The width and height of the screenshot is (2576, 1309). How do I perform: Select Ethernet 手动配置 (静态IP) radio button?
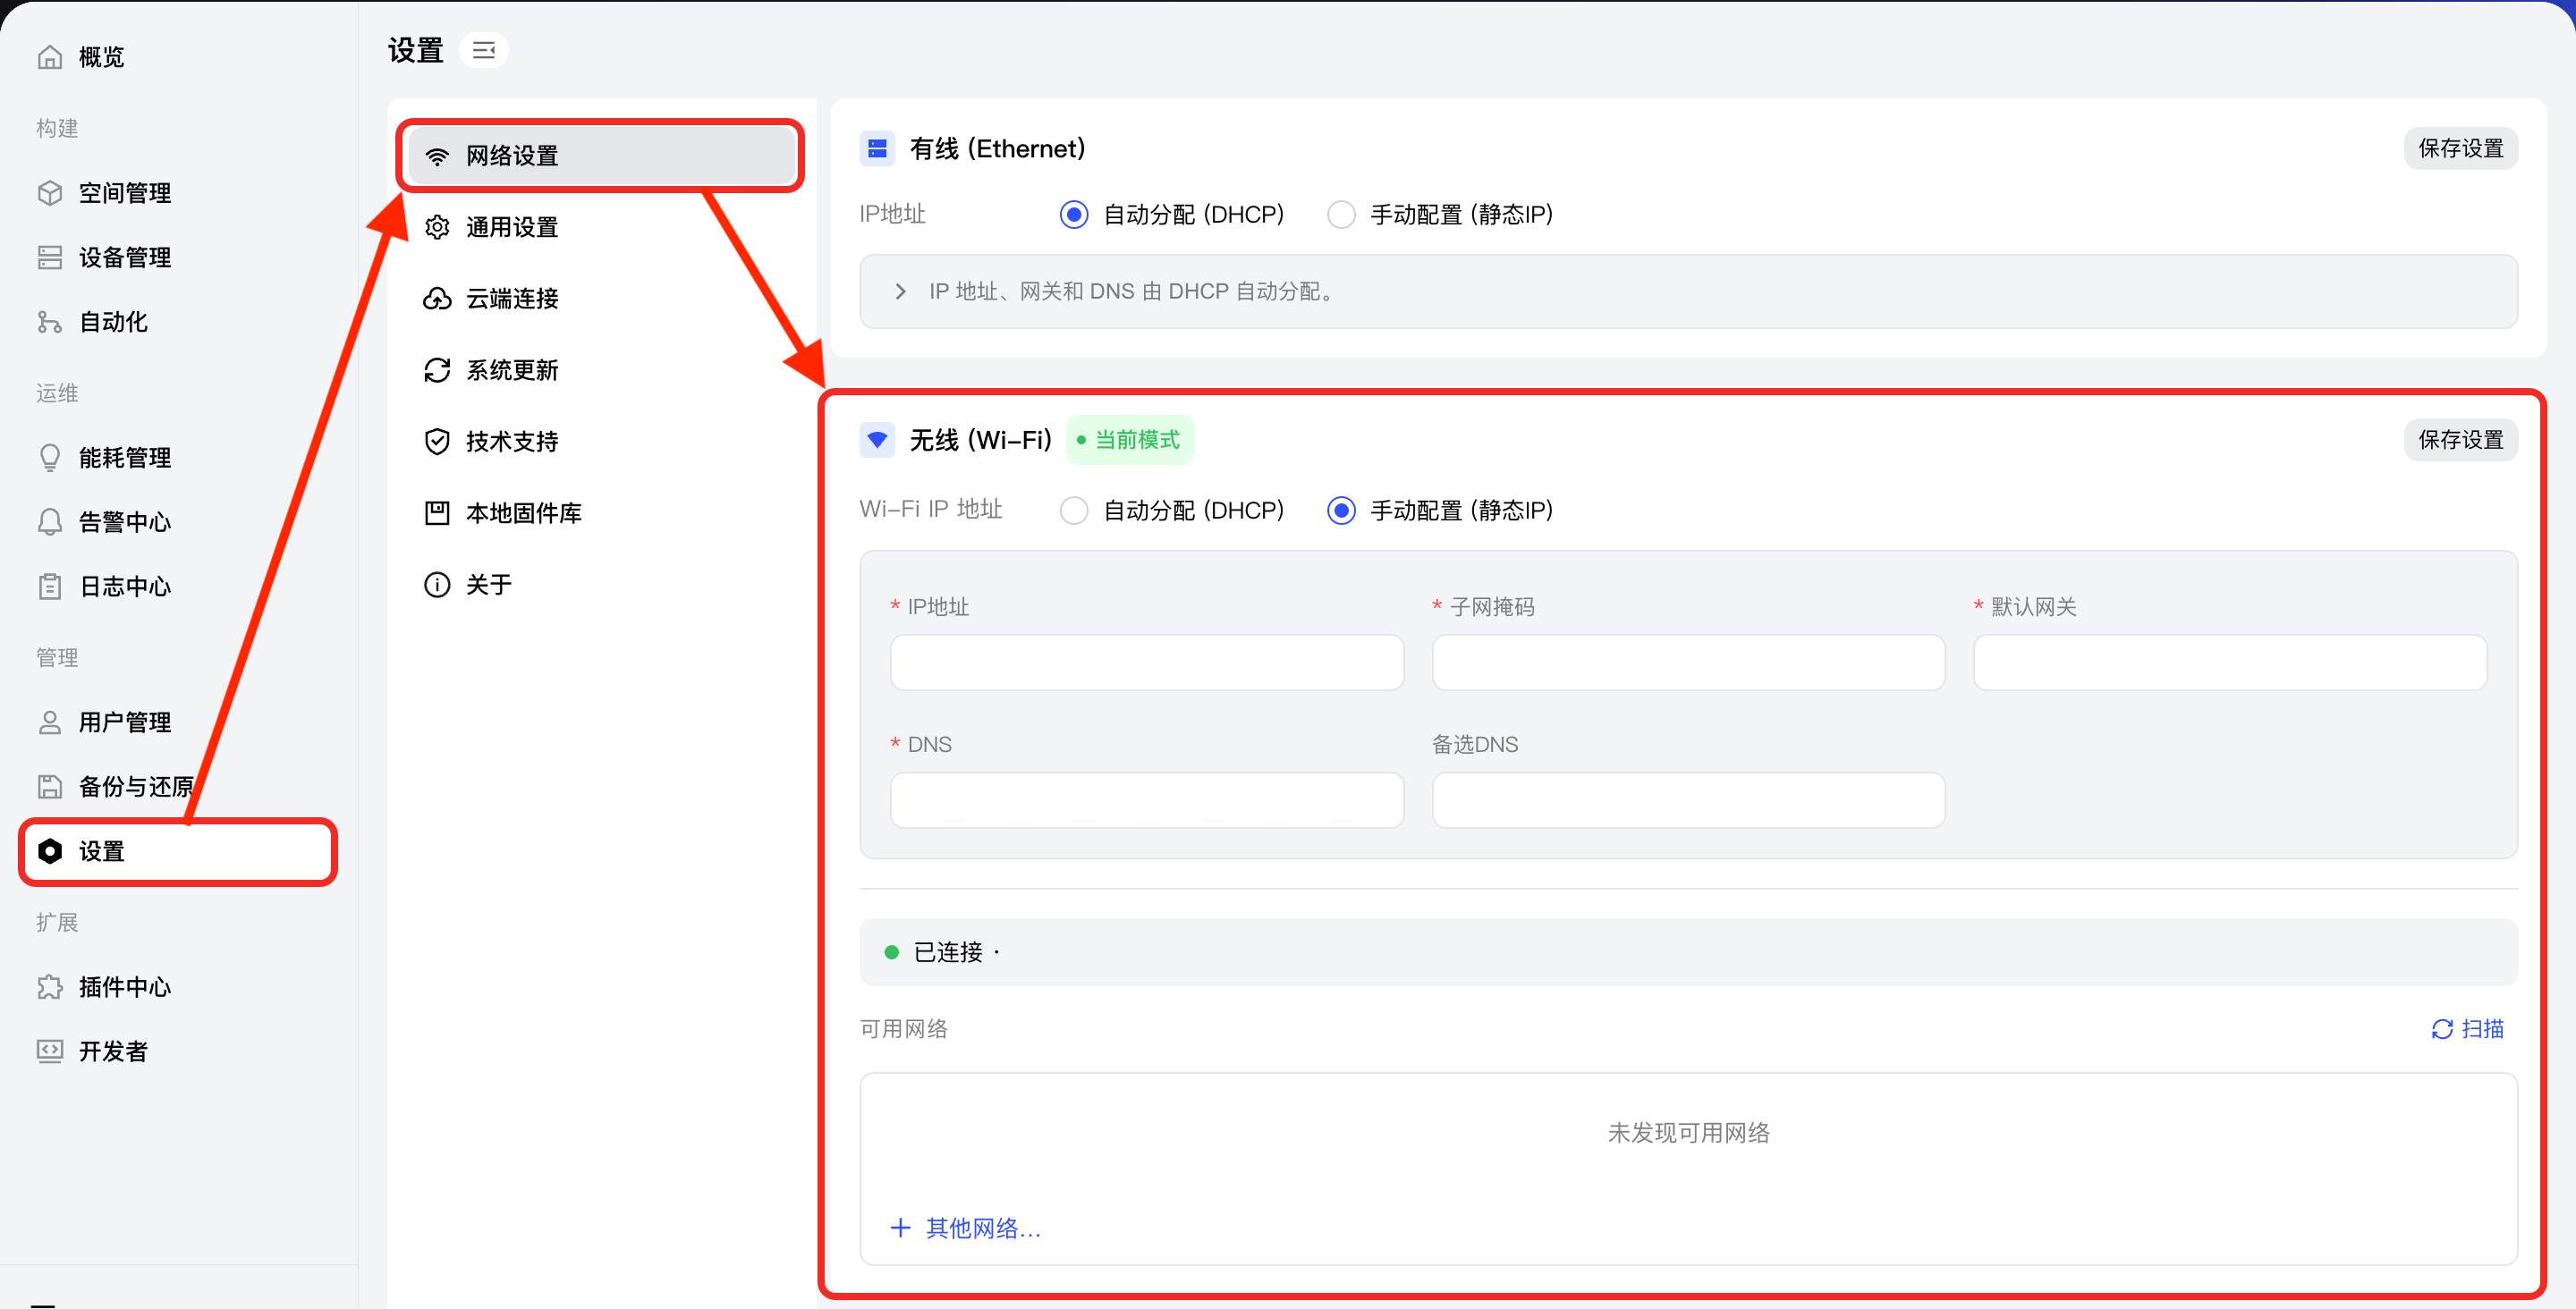click(1341, 215)
